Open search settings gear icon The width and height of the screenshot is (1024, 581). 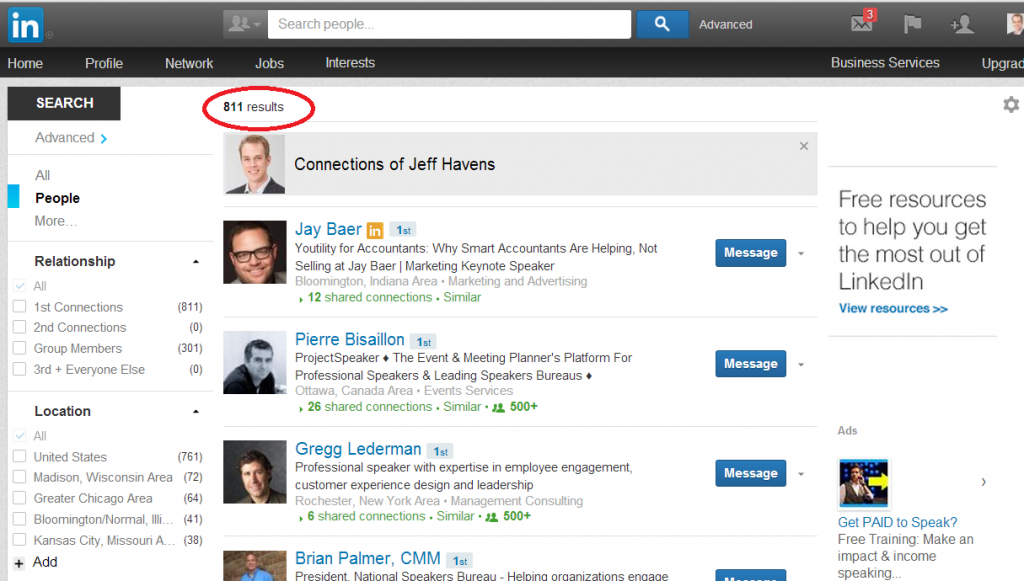tap(1011, 105)
